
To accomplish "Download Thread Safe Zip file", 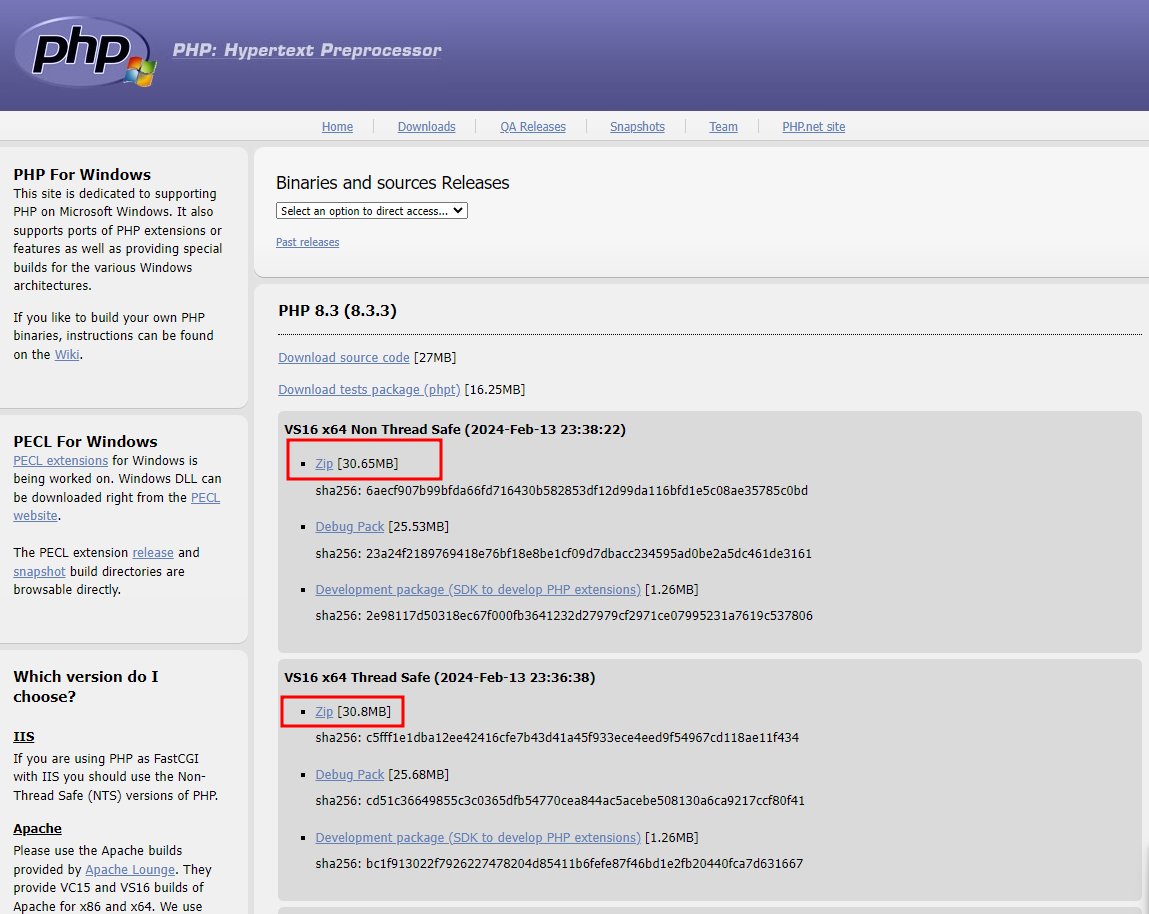I will click(x=324, y=712).
